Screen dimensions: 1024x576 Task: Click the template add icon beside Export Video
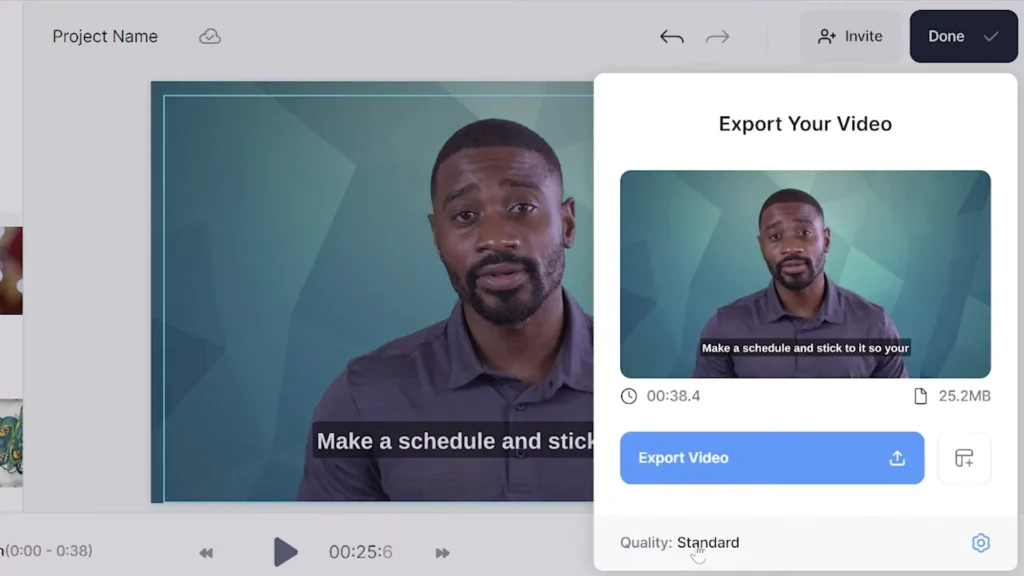coord(964,458)
